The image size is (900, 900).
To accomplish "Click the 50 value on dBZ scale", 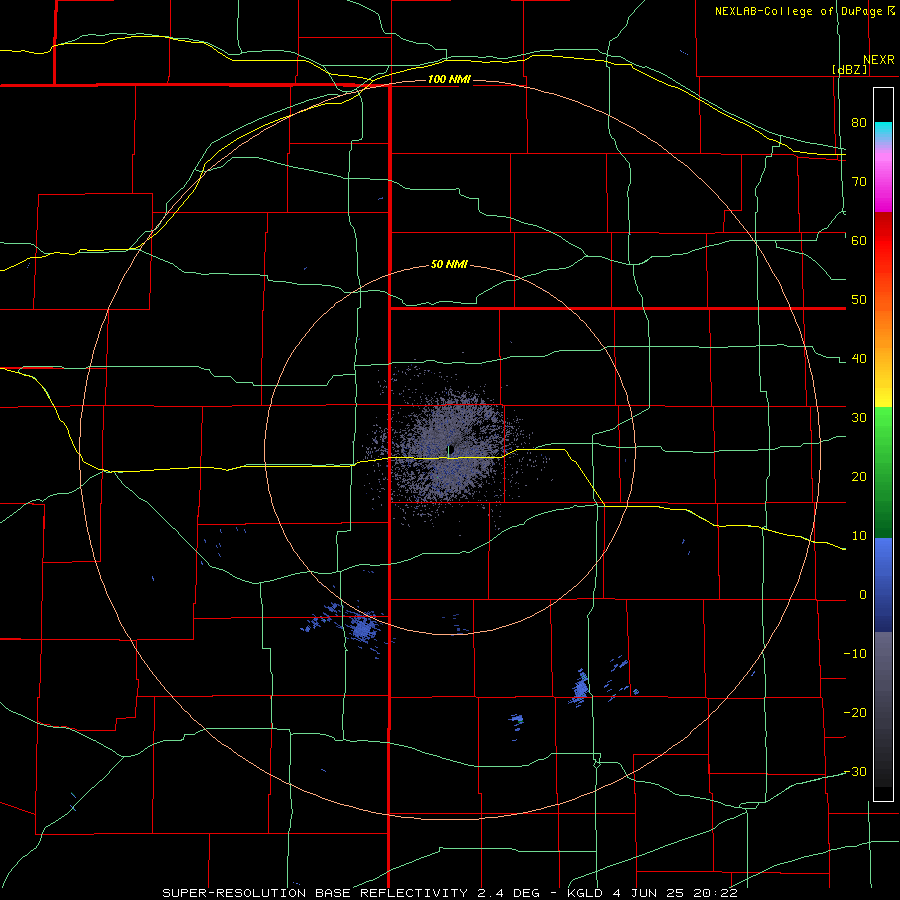I will (x=859, y=300).
